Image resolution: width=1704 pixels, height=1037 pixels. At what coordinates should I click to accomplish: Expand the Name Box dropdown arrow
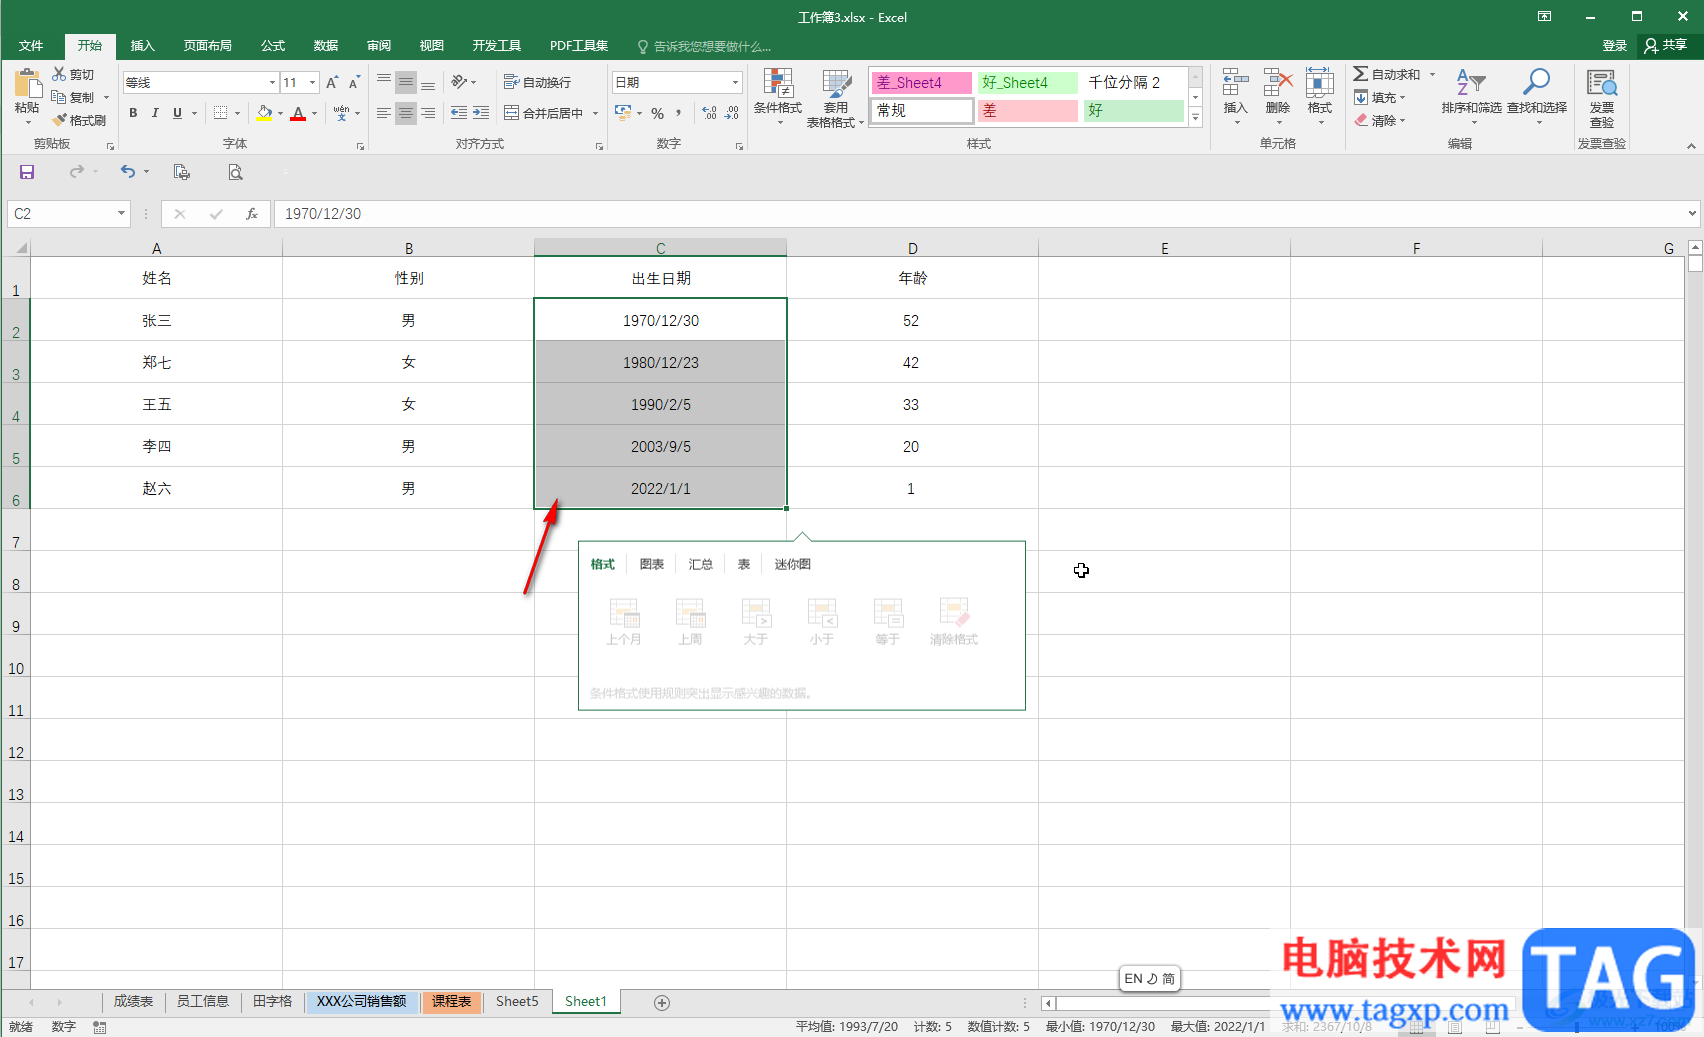121,213
